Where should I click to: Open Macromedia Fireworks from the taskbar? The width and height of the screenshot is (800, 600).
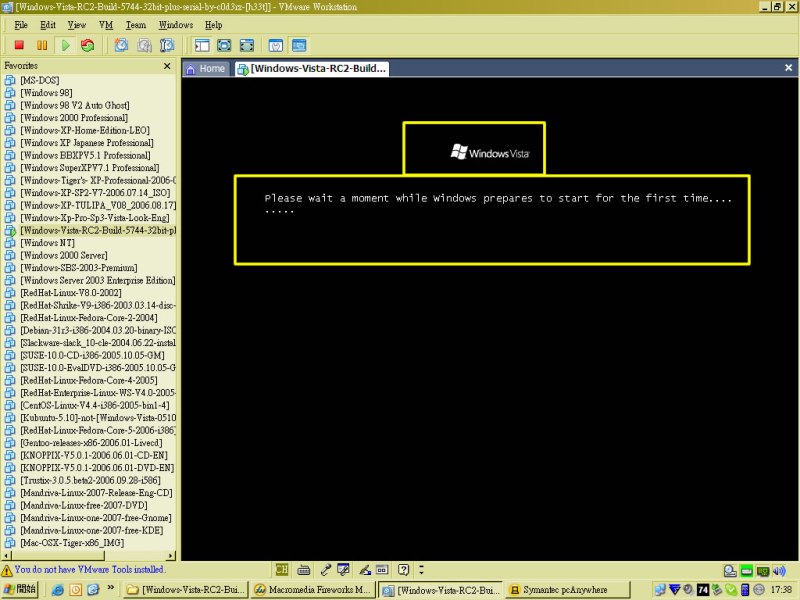click(x=313, y=590)
